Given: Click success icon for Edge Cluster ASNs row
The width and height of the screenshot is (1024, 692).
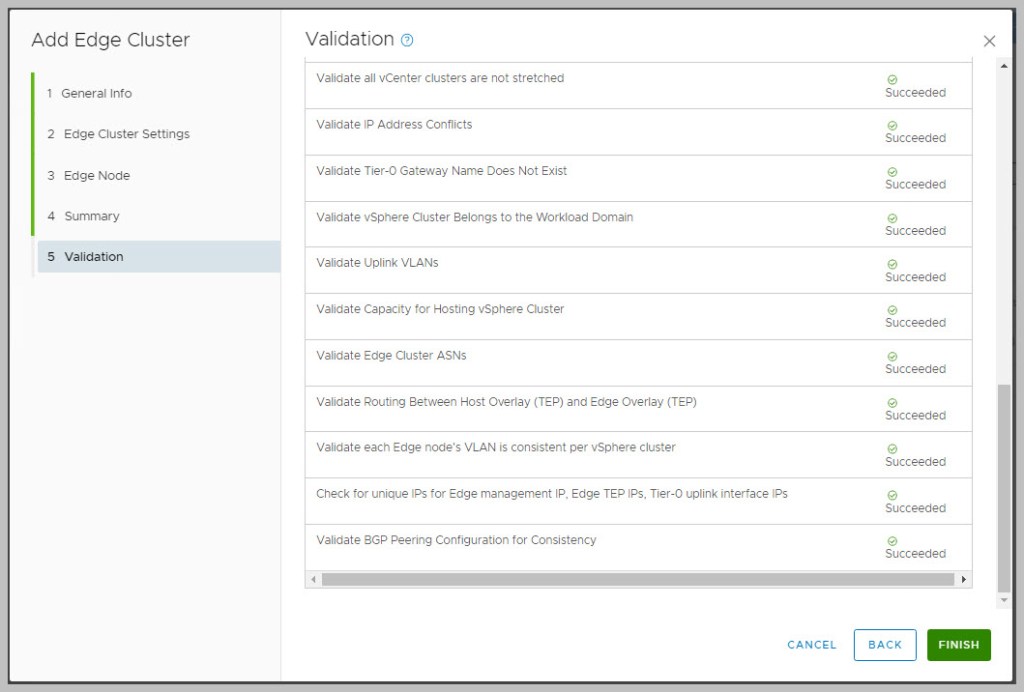Looking at the screenshot, I should 892,357.
